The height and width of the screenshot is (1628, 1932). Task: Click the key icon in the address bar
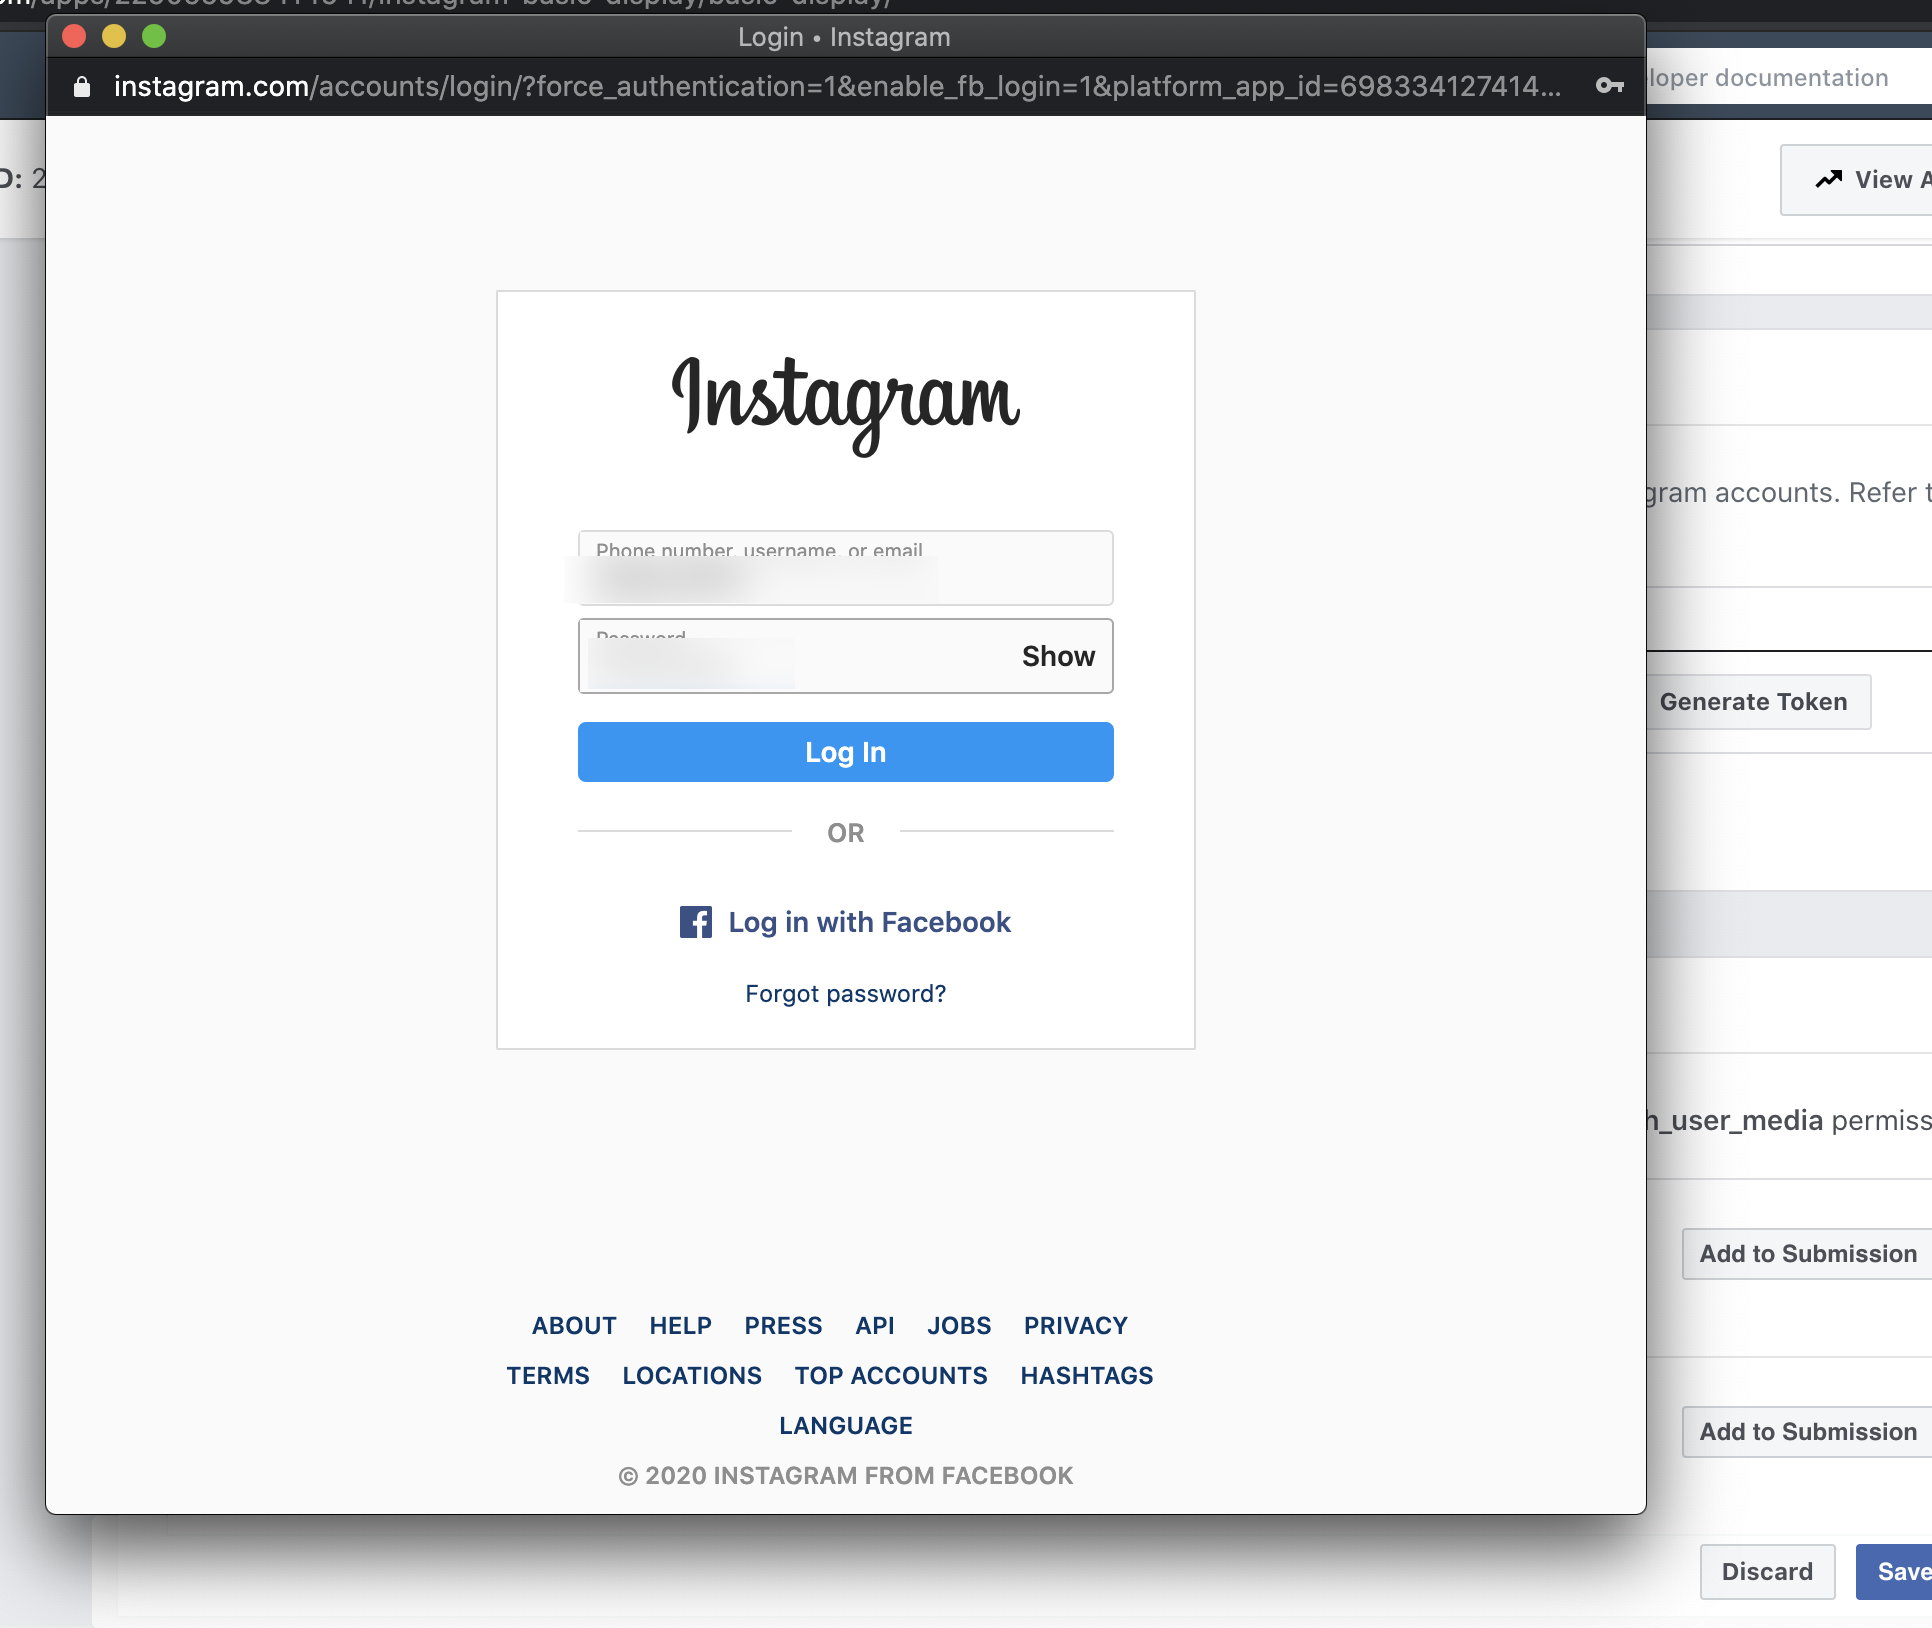(1611, 86)
